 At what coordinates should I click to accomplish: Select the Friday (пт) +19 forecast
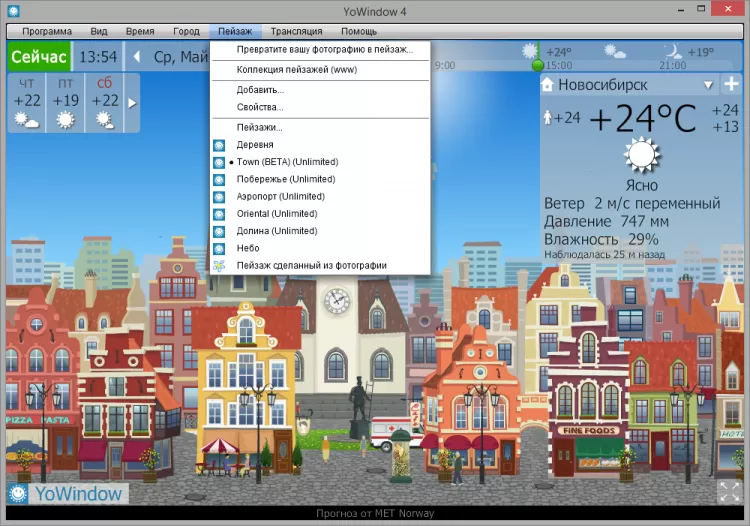(66, 102)
